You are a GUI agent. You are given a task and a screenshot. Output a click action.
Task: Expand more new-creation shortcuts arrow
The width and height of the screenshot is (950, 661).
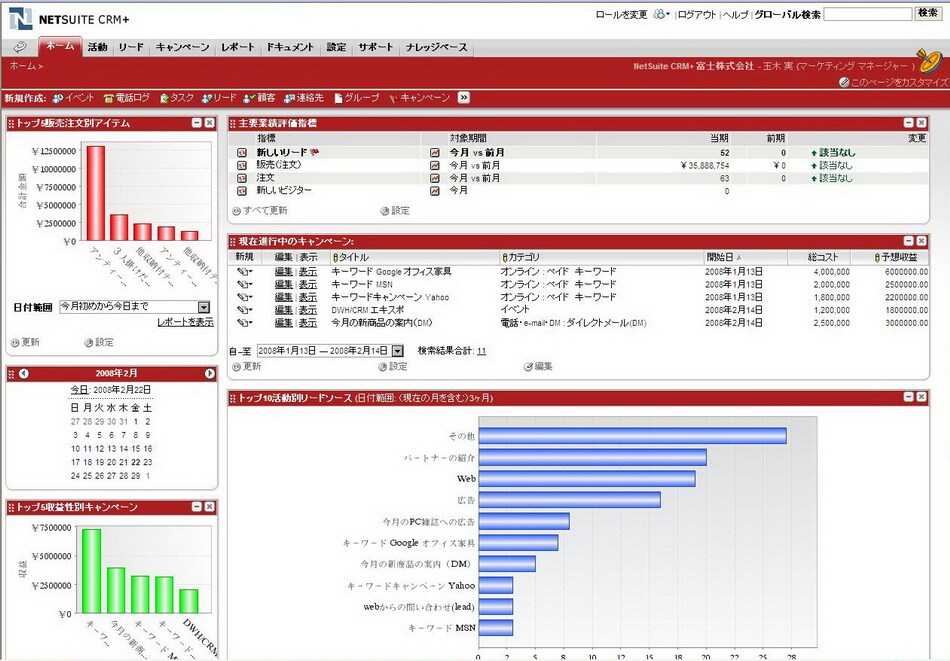coord(463,98)
